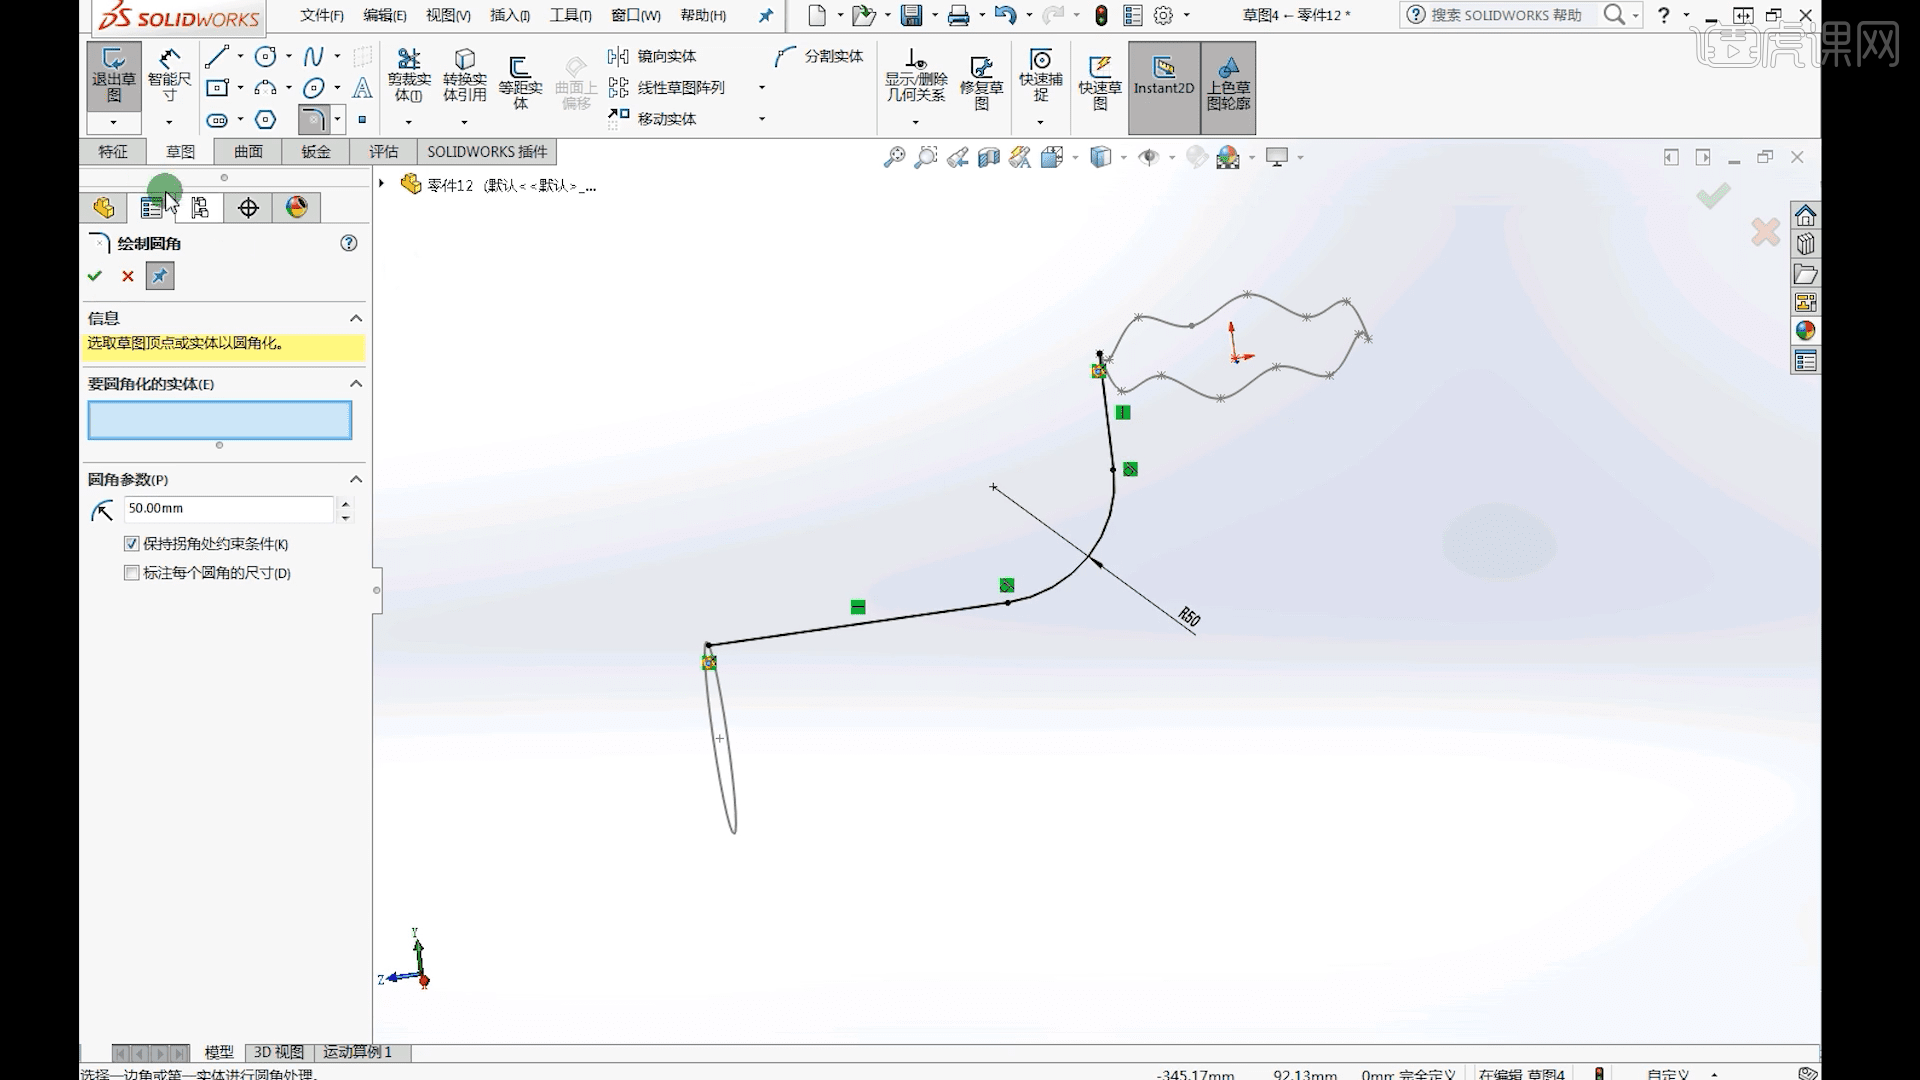Viewport: 1920px width, 1080px height.
Task: Collapse the 信息 section chevron
Action: tap(356, 318)
